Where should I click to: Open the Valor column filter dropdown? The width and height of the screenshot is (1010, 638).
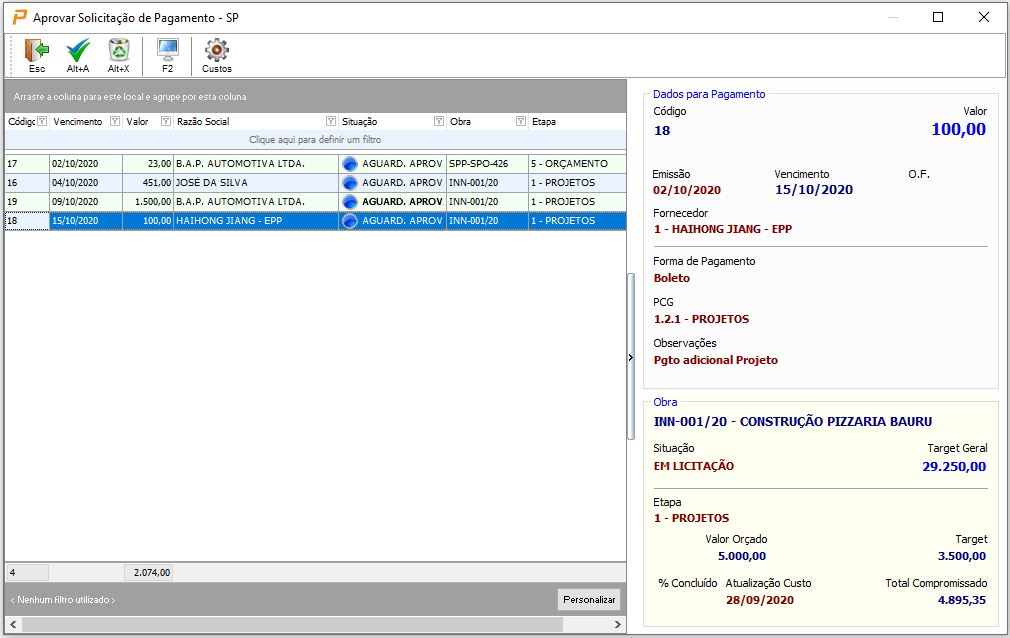coord(166,121)
